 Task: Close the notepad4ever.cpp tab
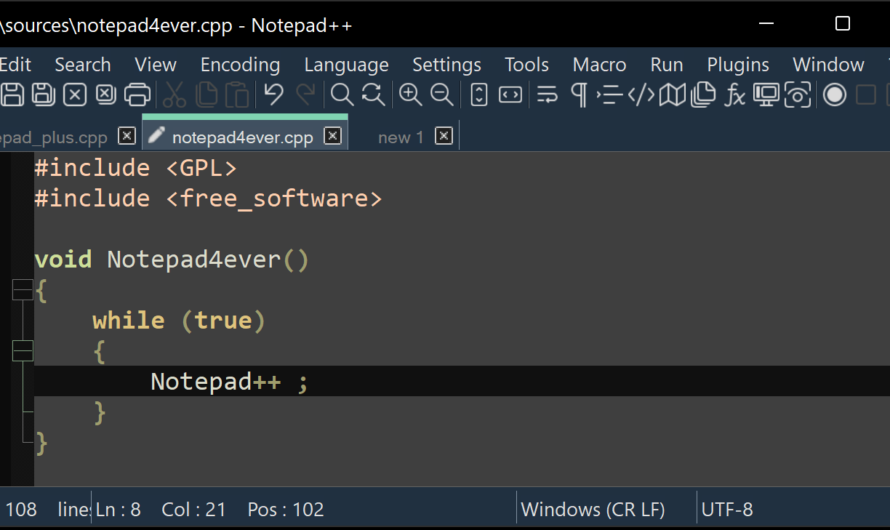(333, 136)
